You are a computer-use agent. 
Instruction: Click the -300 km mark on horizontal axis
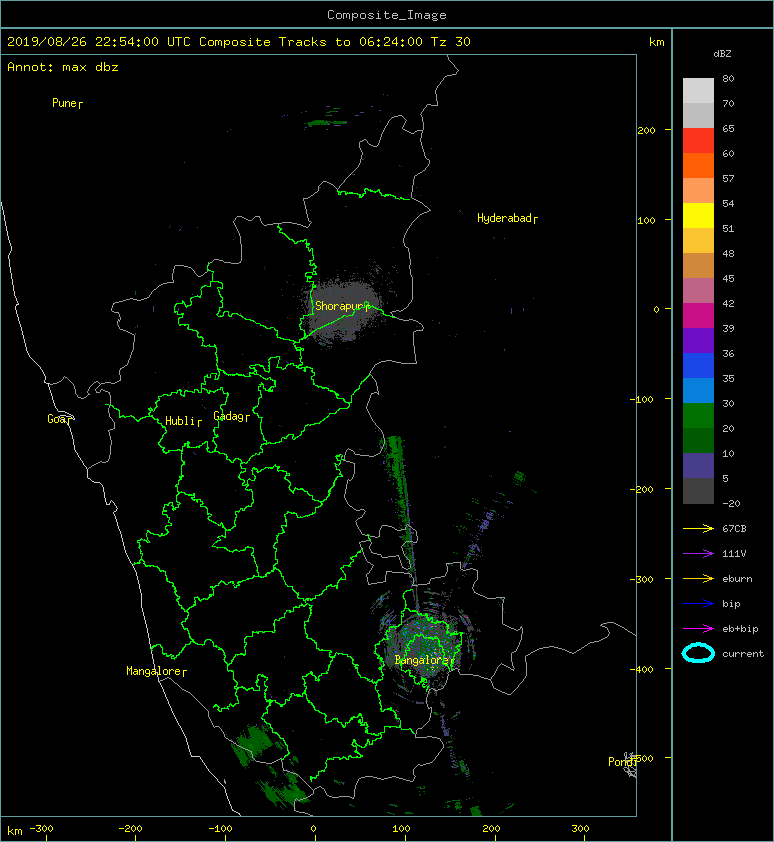point(41,829)
